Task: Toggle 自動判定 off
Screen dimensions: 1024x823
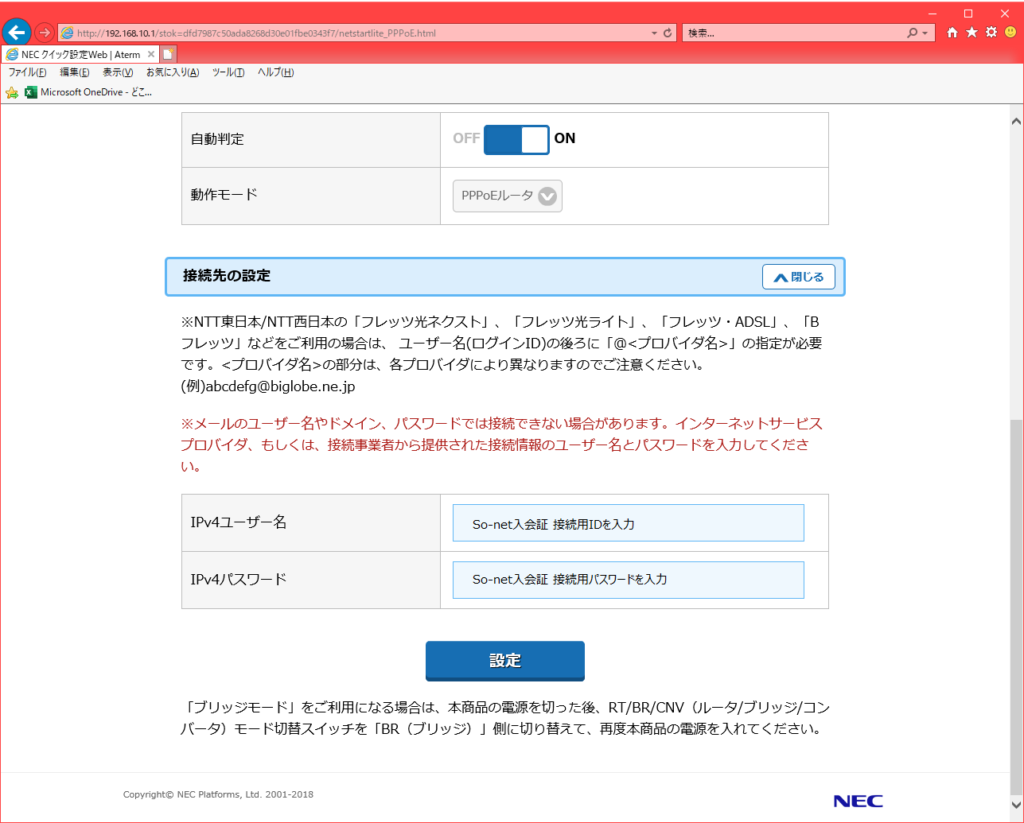Action: (516, 139)
